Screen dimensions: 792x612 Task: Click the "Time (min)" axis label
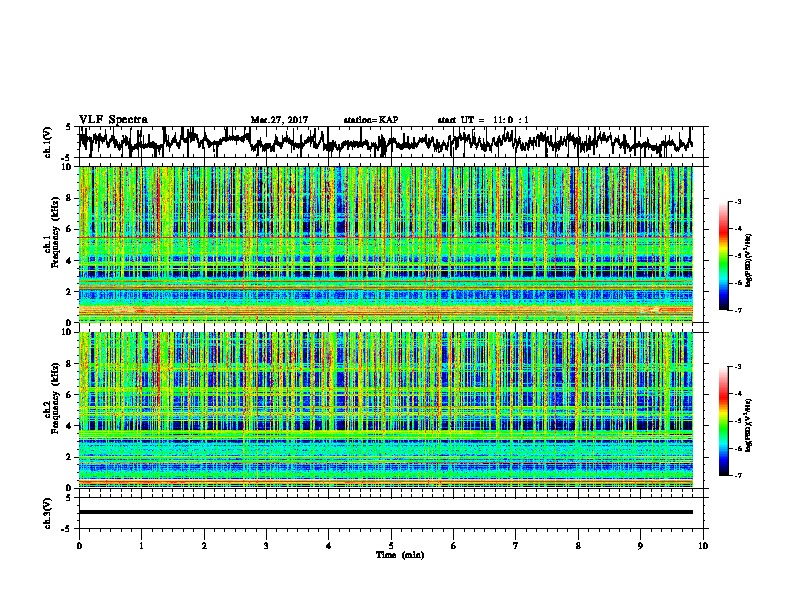click(400, 555)
